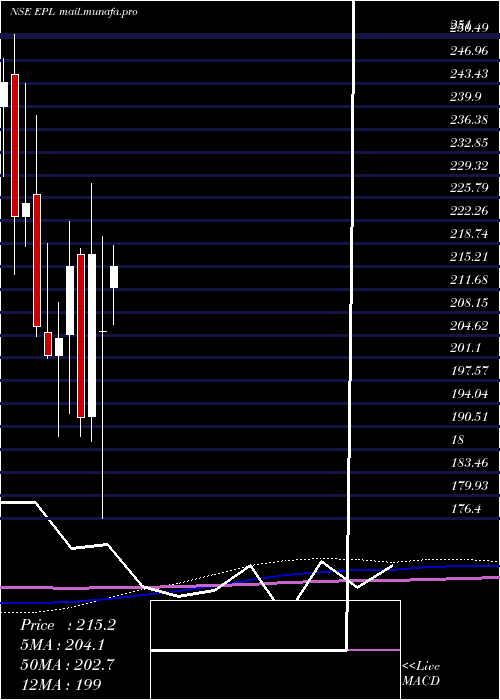Click the 197.57 price axis label

point(469,371)
